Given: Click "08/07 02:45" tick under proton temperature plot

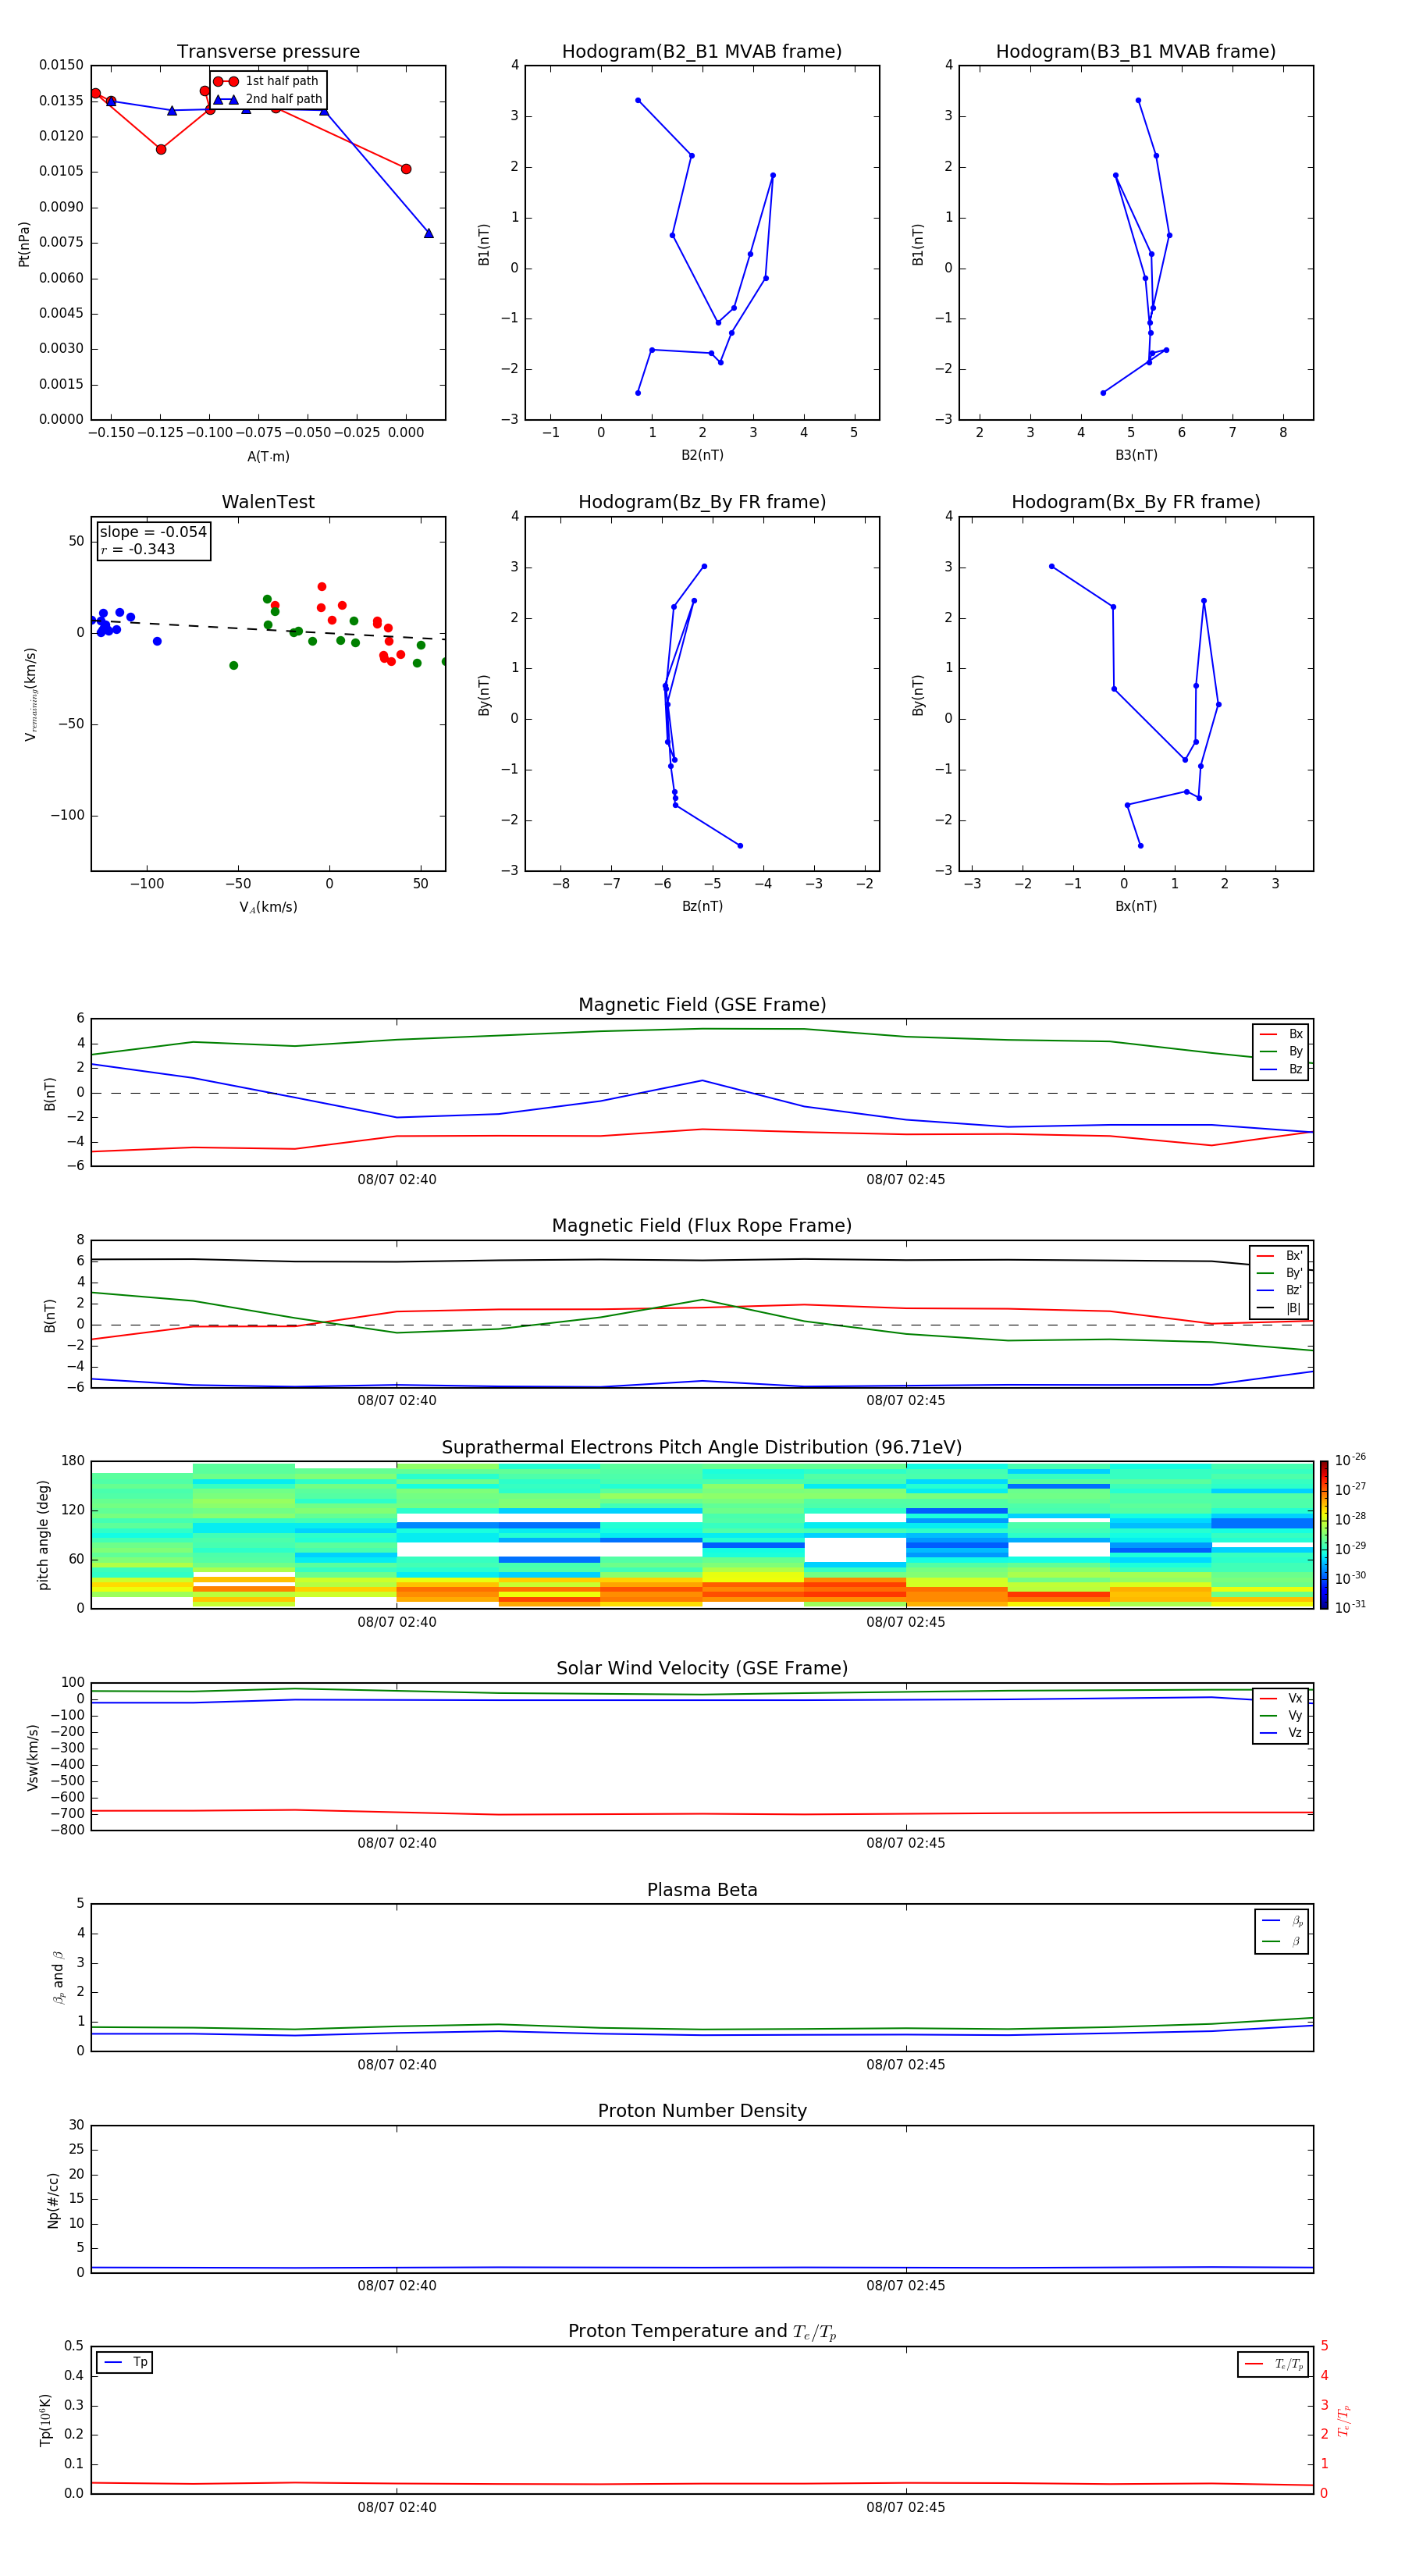Looking at the screenshot, I should tap(906, 2508).
